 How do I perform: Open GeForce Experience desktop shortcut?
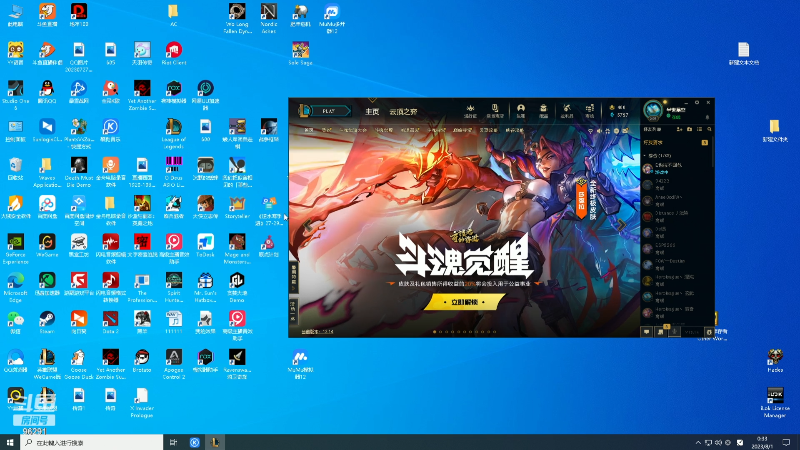click(x=15, y=248)
